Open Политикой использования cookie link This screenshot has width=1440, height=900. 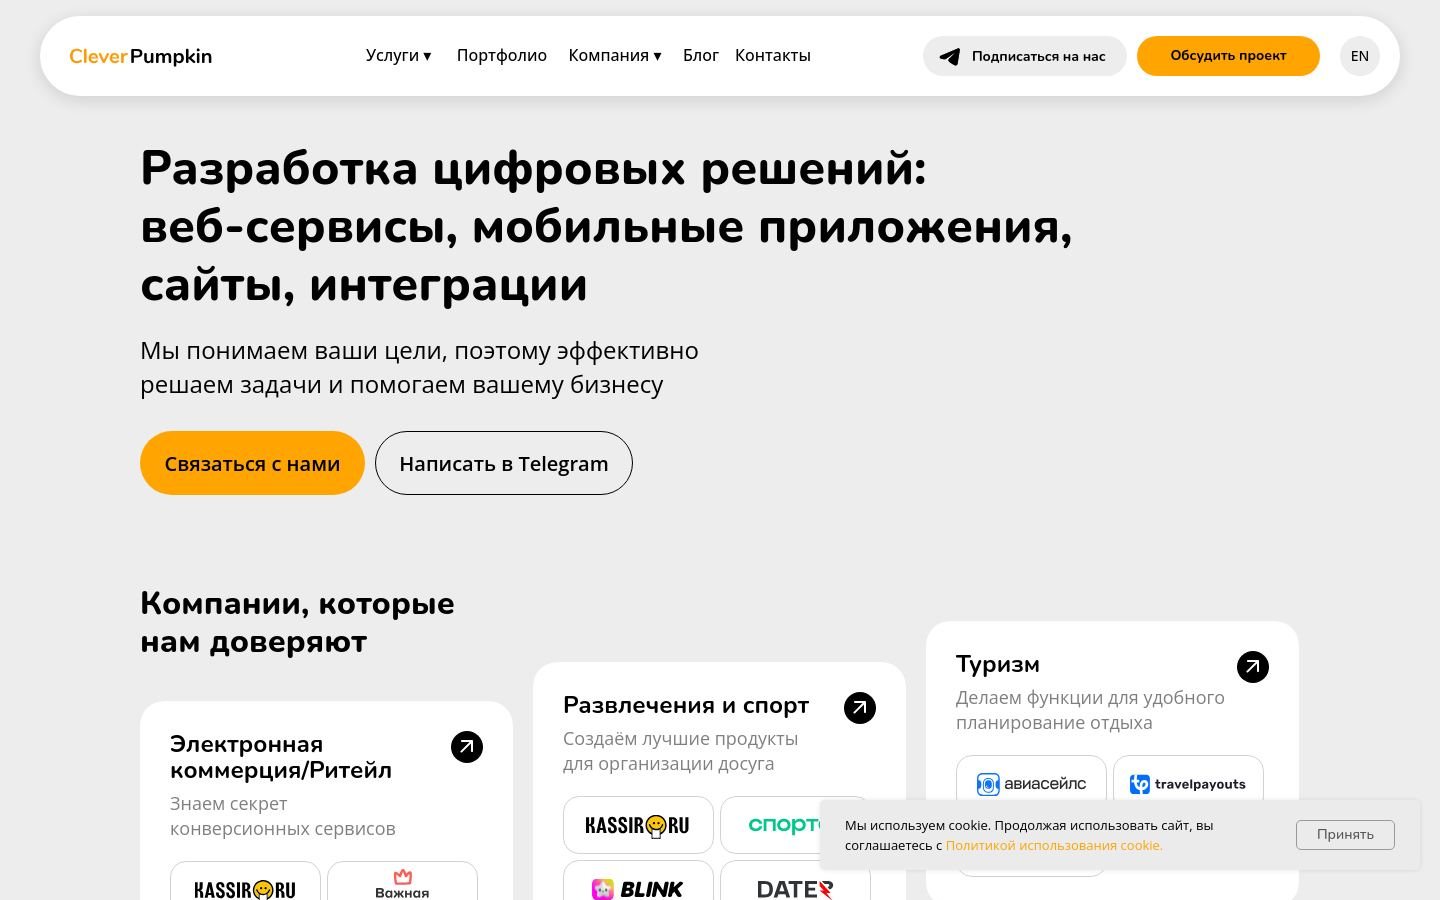[1054, 846]
